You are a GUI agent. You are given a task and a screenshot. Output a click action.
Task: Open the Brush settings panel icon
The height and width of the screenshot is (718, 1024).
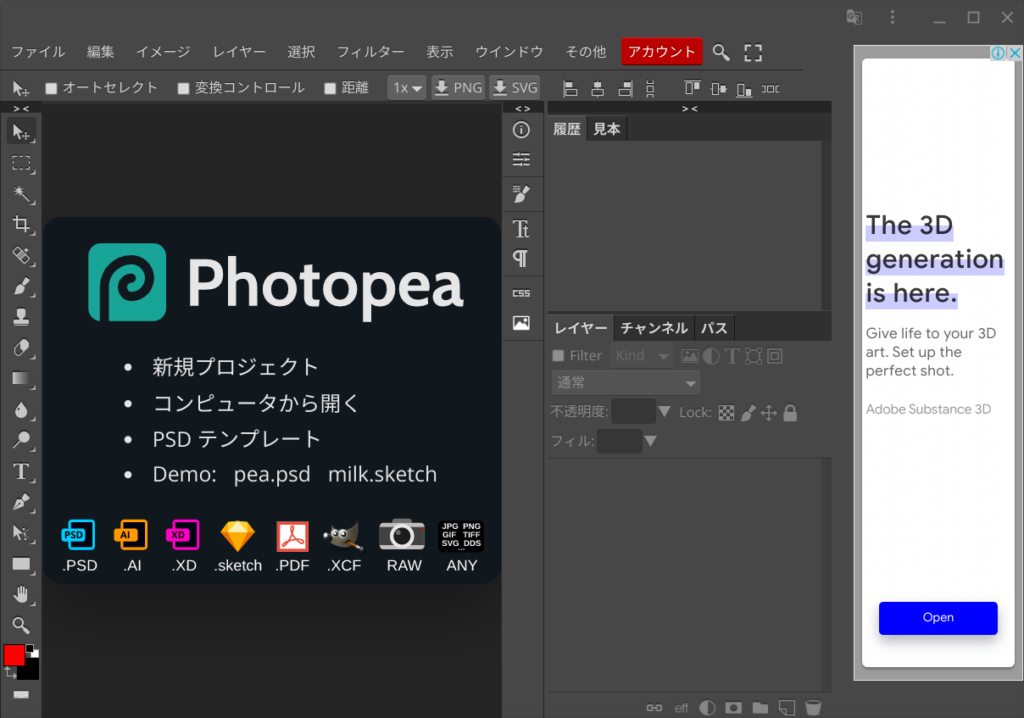pos(521,194)
